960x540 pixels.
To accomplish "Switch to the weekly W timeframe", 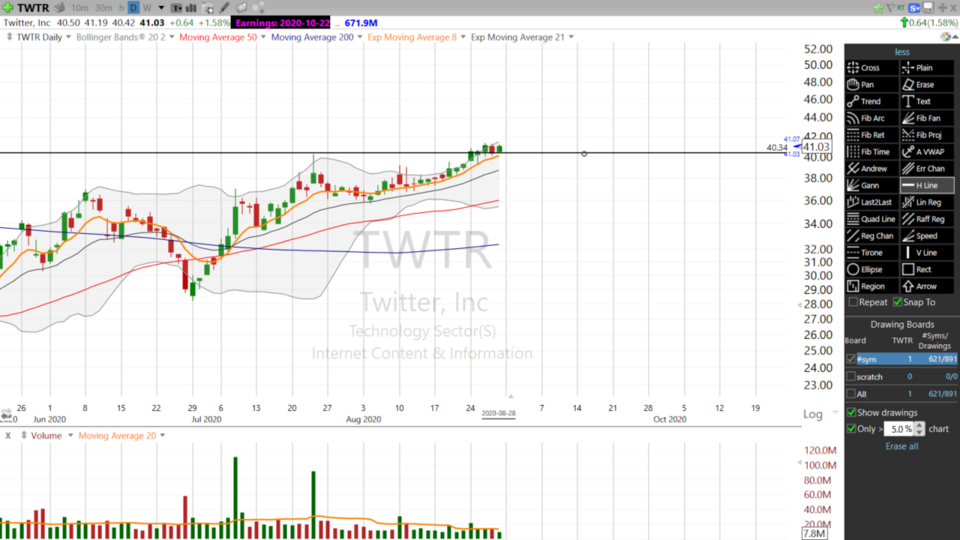I will (148, 7).
